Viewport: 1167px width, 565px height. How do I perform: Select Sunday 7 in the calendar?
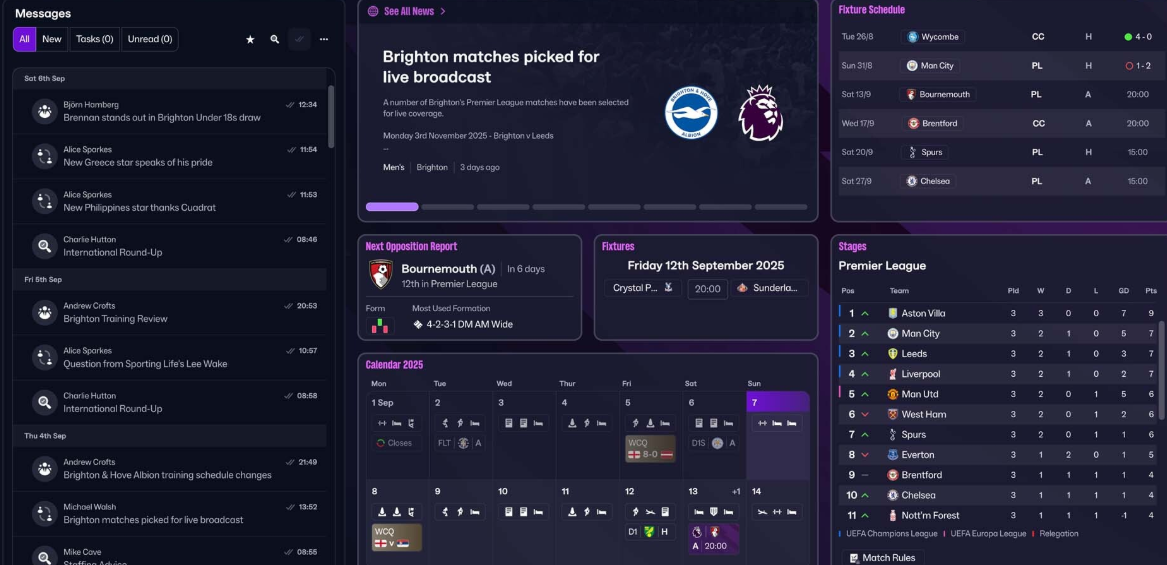point(778,435)
